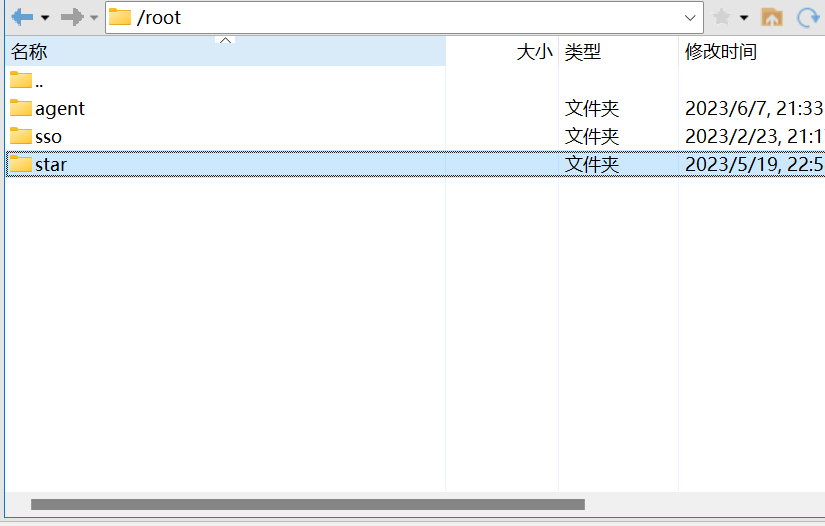Open the back history dropdown arrow
This screenshot has height=526, width=825.
pyautogui.click(x=45, y=18)
